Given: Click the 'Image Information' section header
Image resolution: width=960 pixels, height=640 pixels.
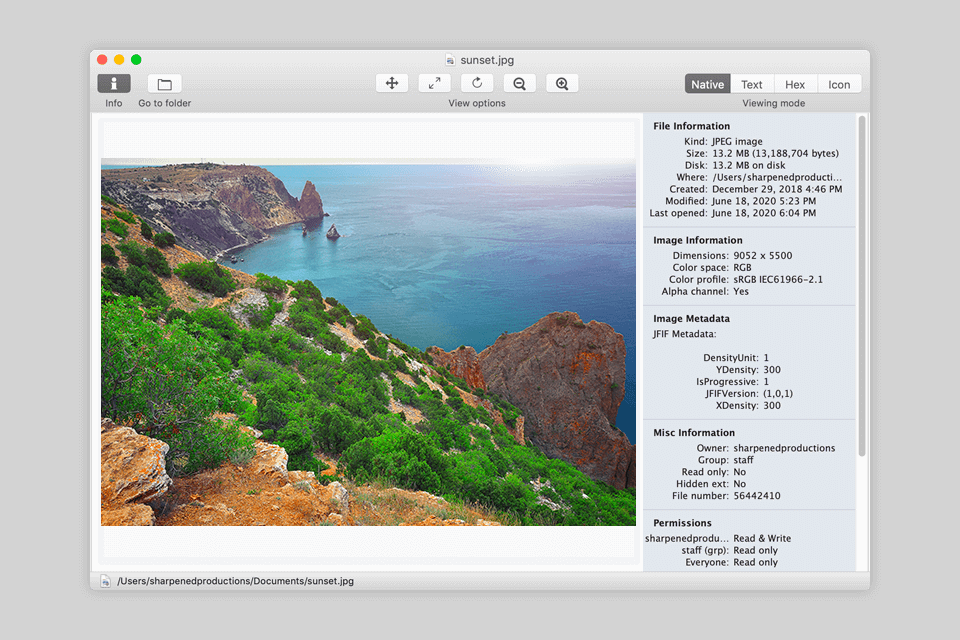Looking at the screenshot, I should [697, 240].
